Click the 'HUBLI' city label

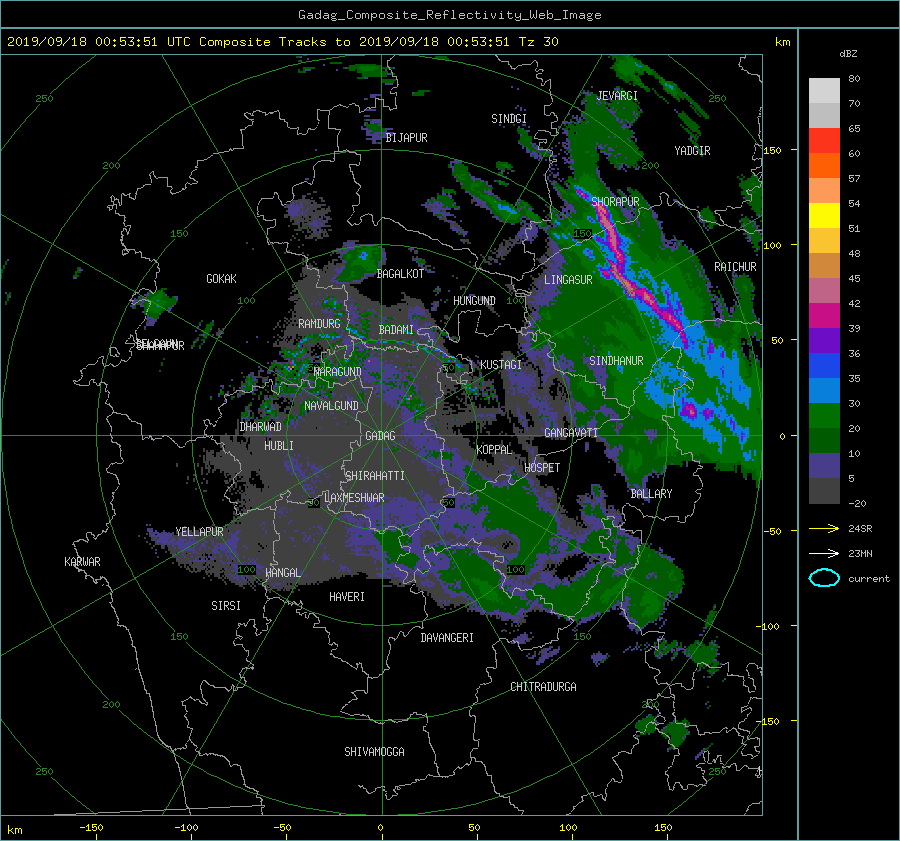[279, 446]
